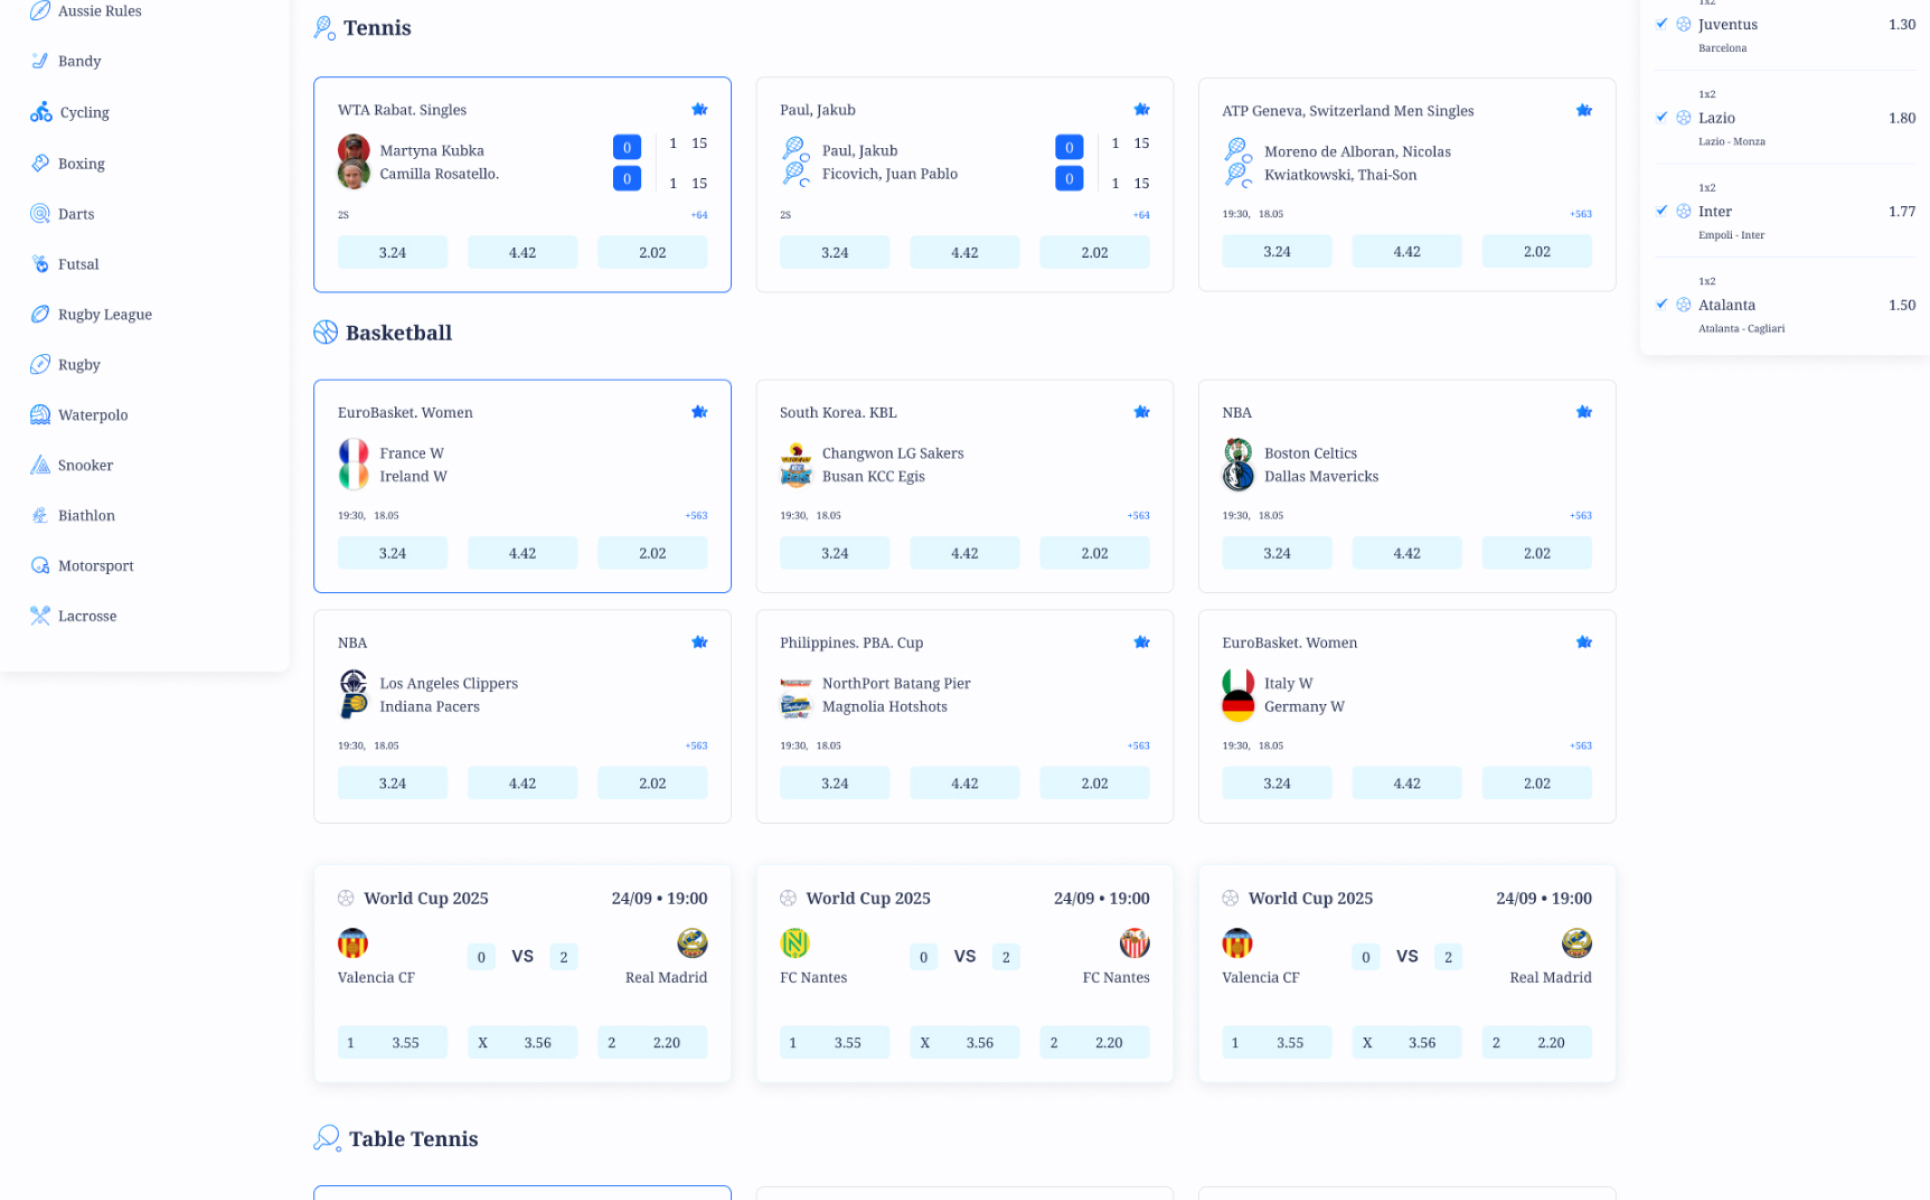Select 3.24 odds for Los Angeles Clippers game
Viewport: 1930px width, 1200px height.
(x=392, y=783)
